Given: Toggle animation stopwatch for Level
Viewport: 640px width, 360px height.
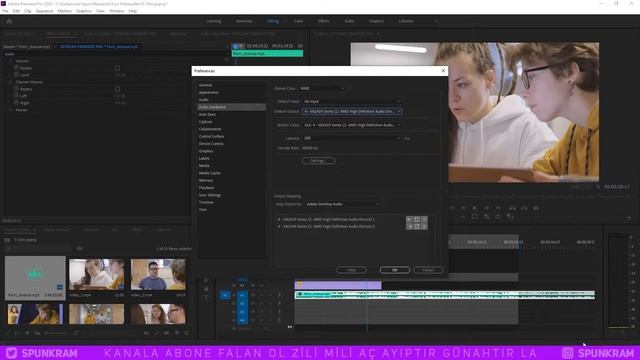Looking at the screenshot, I should pos(16,75).
